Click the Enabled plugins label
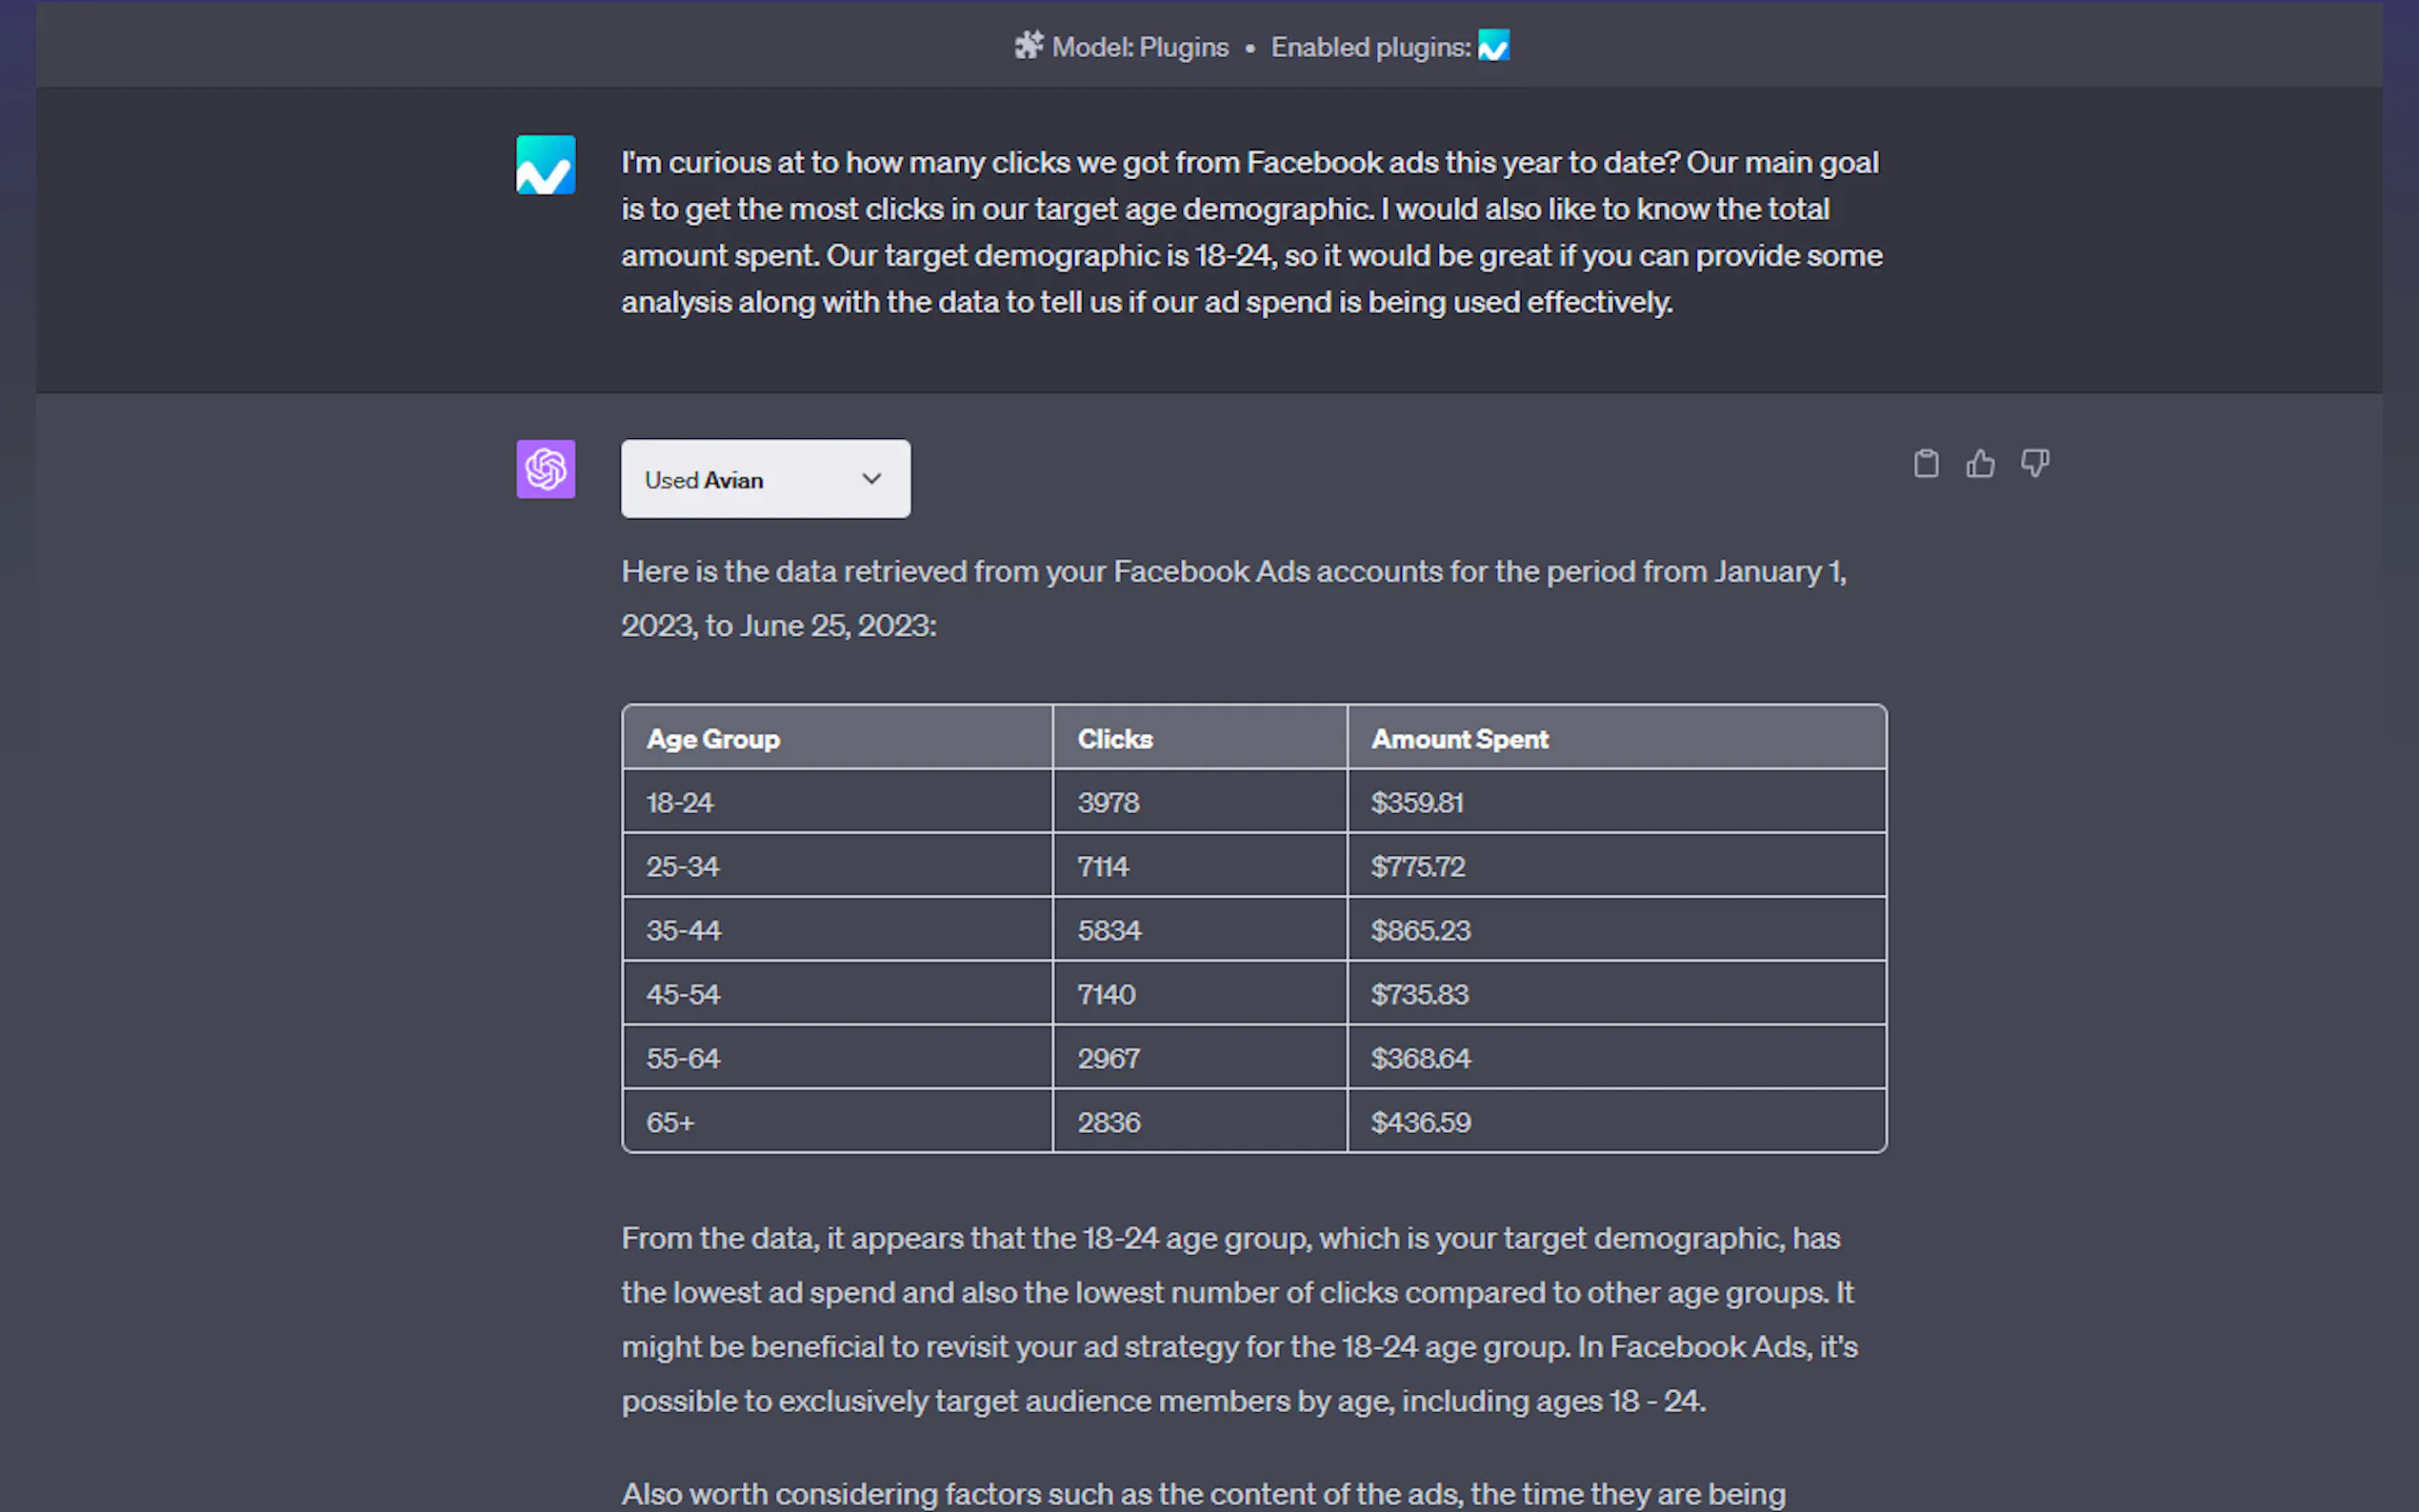The width and height of the screenshot is (2419, 1512). [x=1370, y=47]
